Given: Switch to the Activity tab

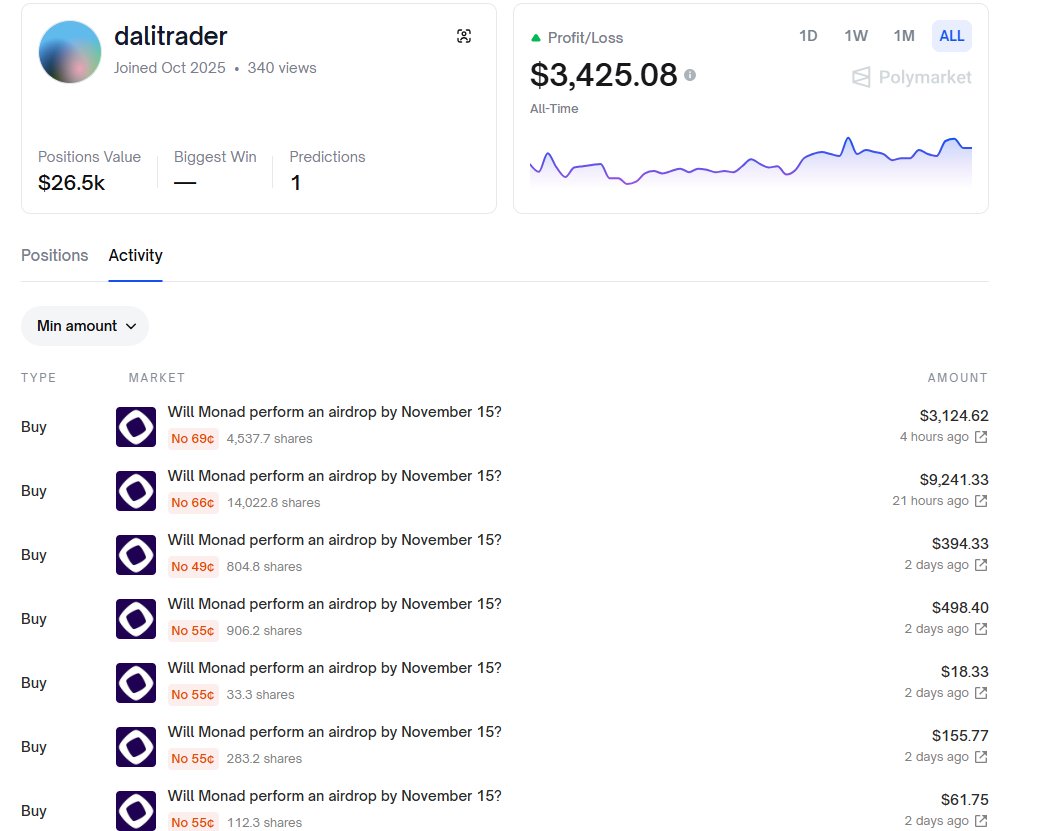Looking at the screenshot, I should tap(135, 255).
